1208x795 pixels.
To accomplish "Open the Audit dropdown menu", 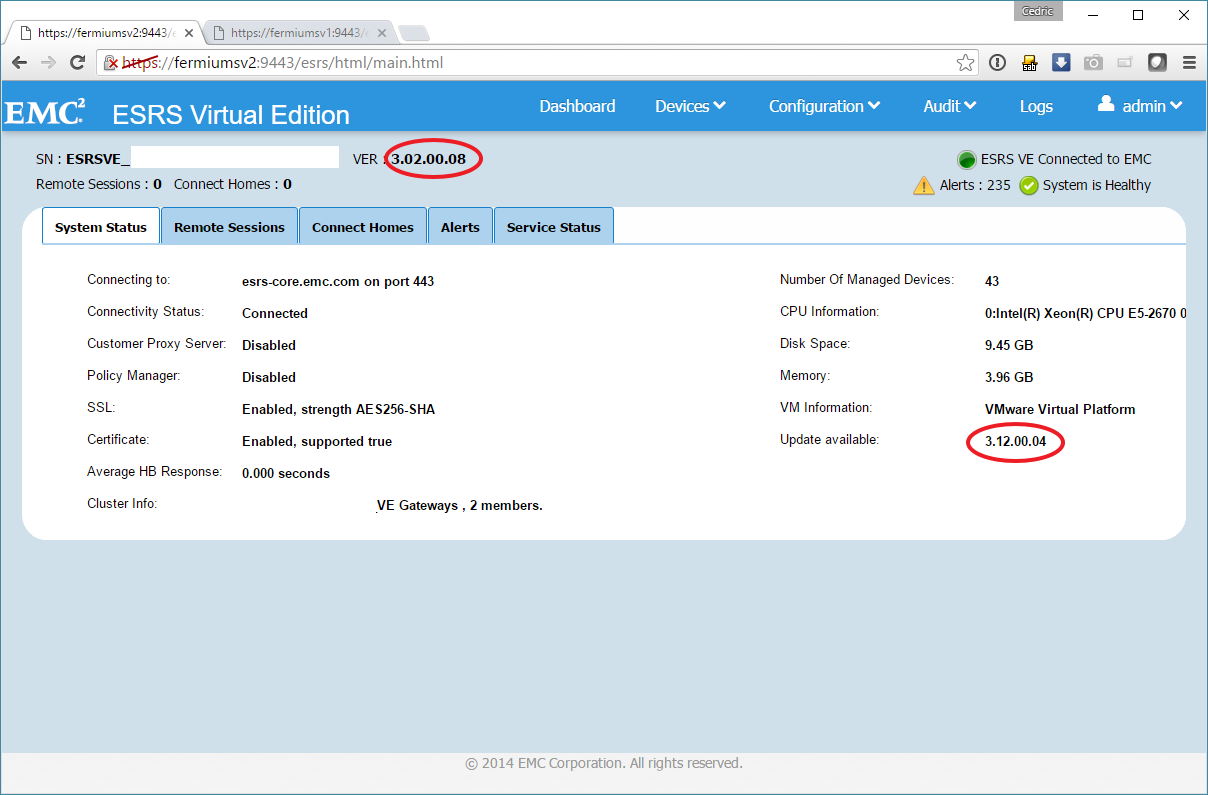I will click(x=949, y=106).
